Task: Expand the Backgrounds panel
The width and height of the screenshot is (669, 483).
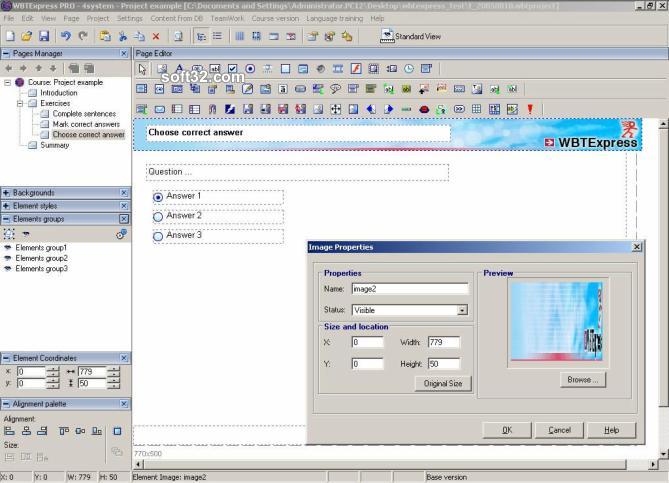Action: [x=6, y=192]
